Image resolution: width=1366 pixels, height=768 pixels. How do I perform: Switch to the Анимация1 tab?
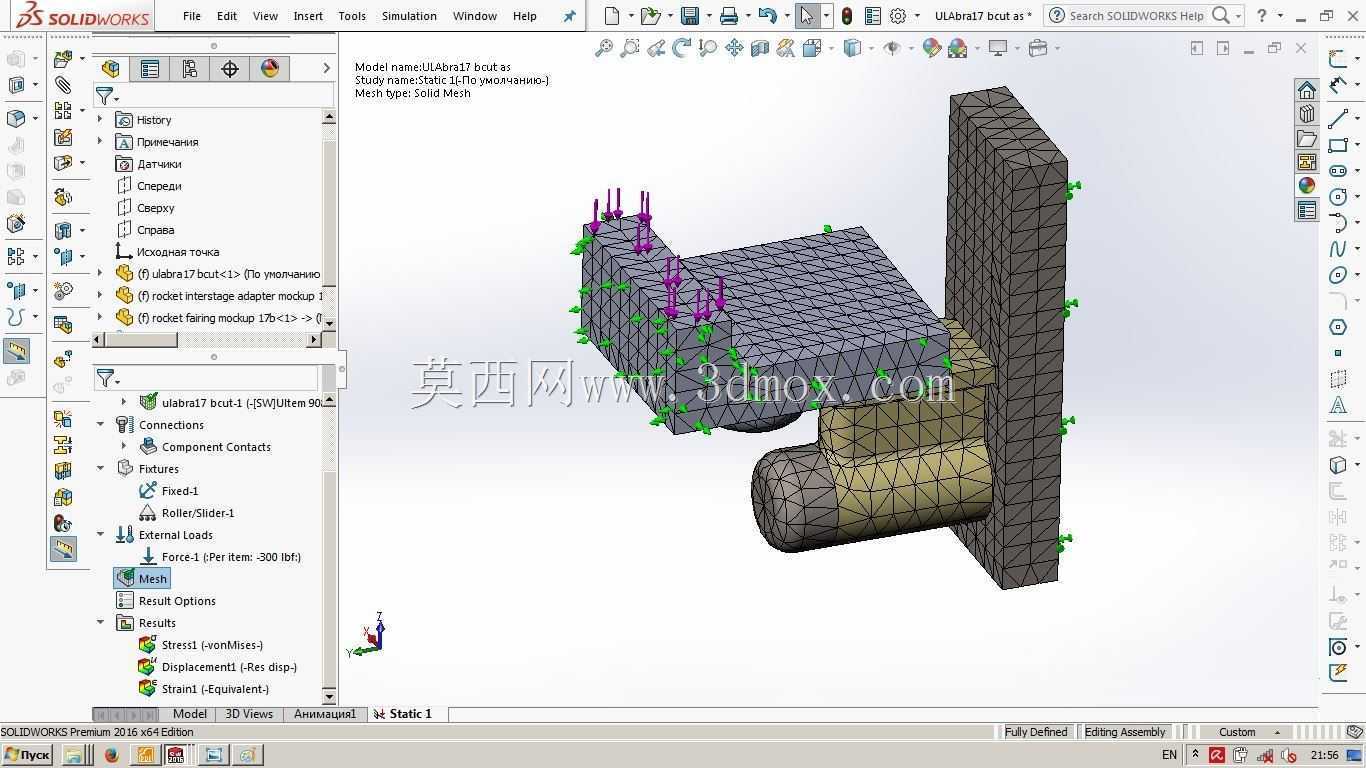[x=325, y=714]
